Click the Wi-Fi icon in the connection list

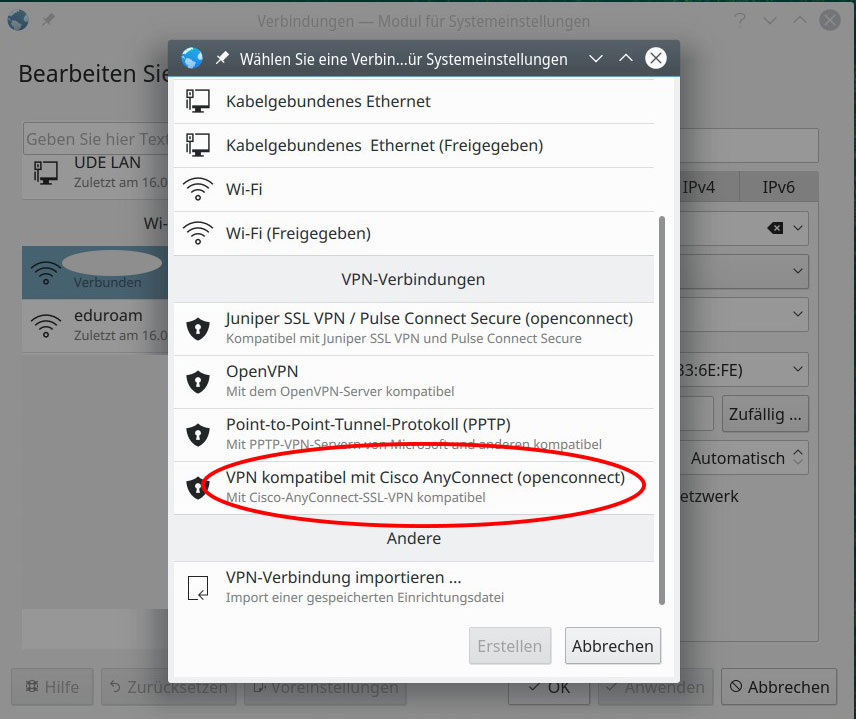(197, 187)
